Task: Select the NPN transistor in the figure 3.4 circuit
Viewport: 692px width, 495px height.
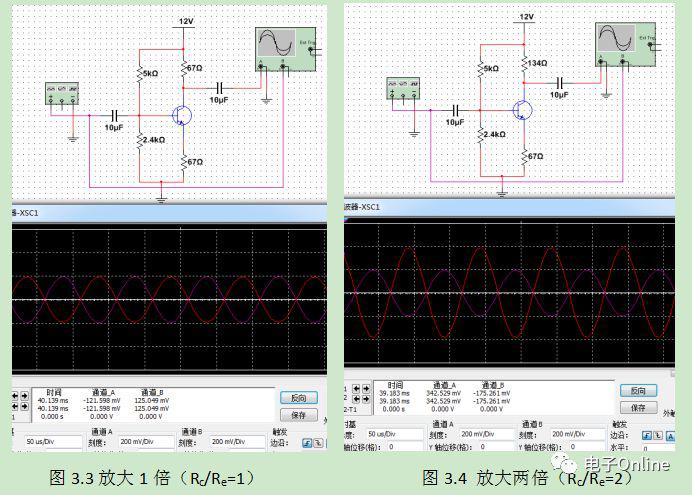Action: click(x=522, y=109)
